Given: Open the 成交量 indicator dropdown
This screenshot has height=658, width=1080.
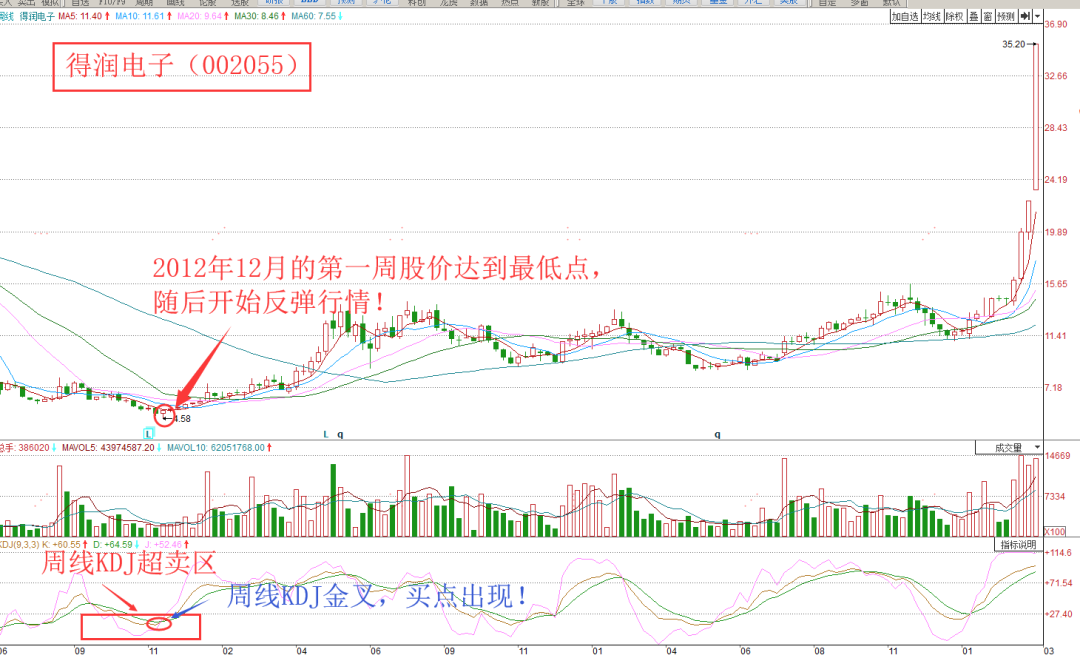Looking at the screenshot, I should [x=1009, y=448].
